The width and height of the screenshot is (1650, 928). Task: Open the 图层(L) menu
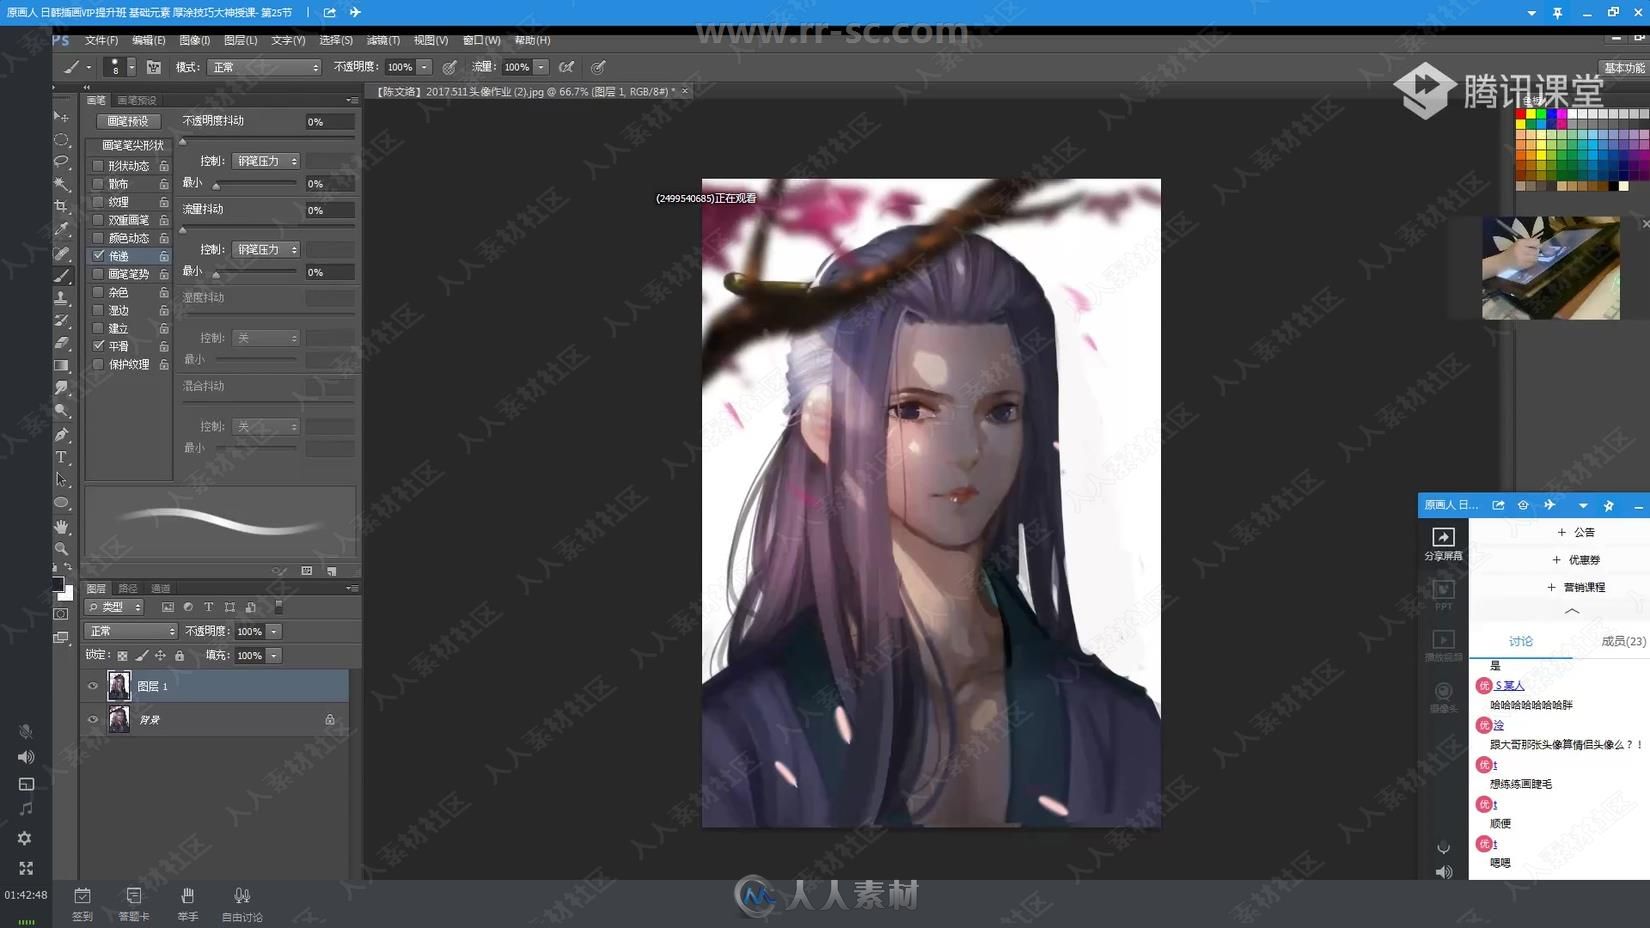(x=240, y=40)
